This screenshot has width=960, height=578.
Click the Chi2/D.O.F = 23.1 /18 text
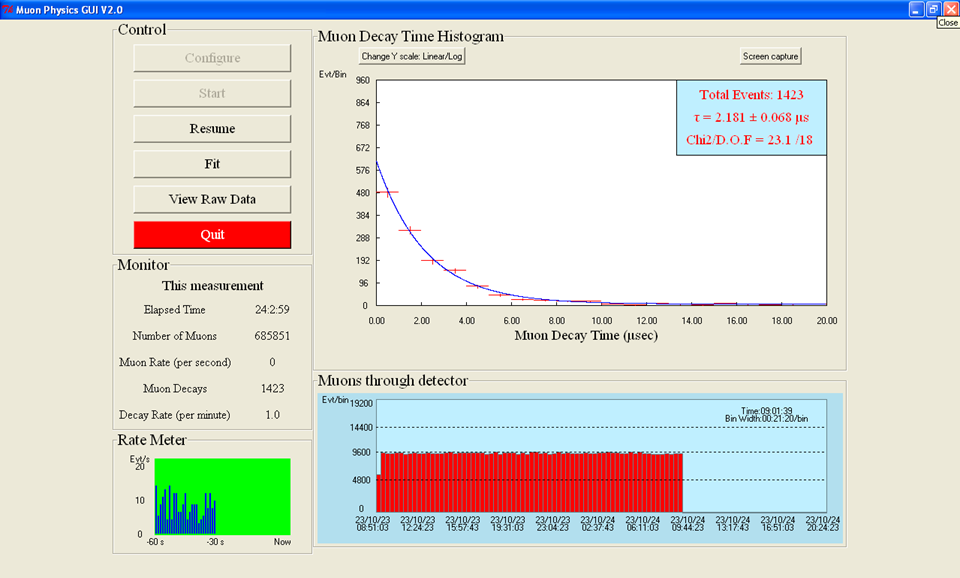click(x=749, y=140)
